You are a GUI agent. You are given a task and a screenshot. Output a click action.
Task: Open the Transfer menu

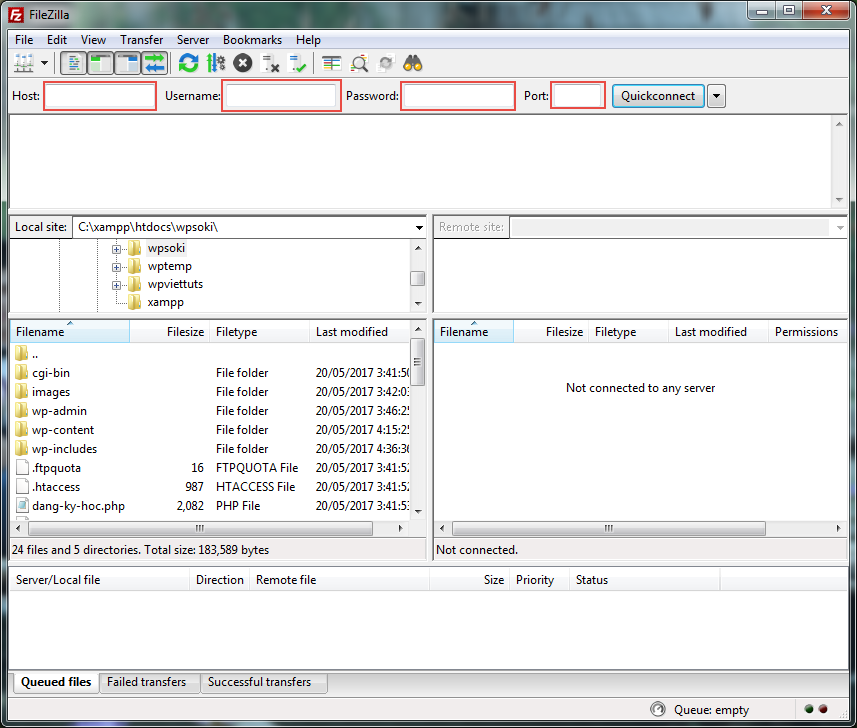[x=142, y=40]
